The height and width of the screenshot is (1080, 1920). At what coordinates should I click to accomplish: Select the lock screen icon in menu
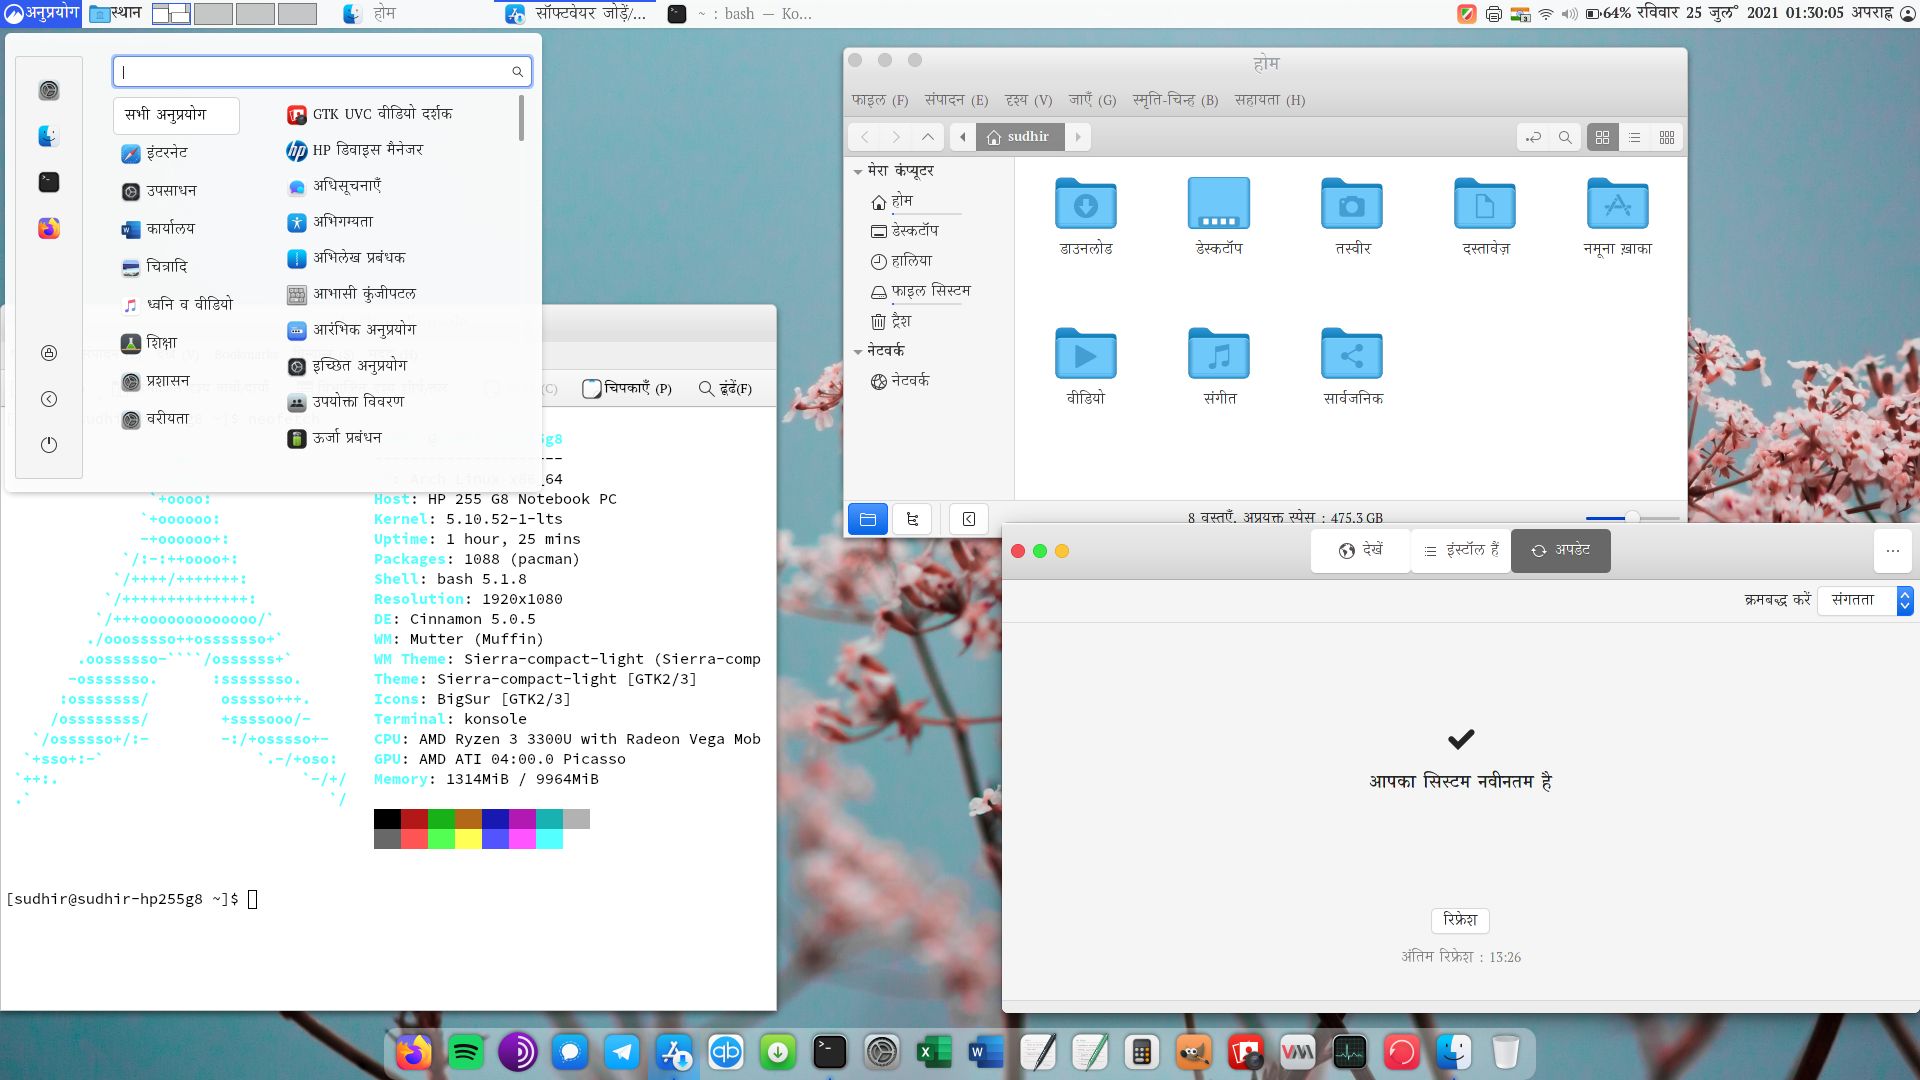tap(48, 353)
